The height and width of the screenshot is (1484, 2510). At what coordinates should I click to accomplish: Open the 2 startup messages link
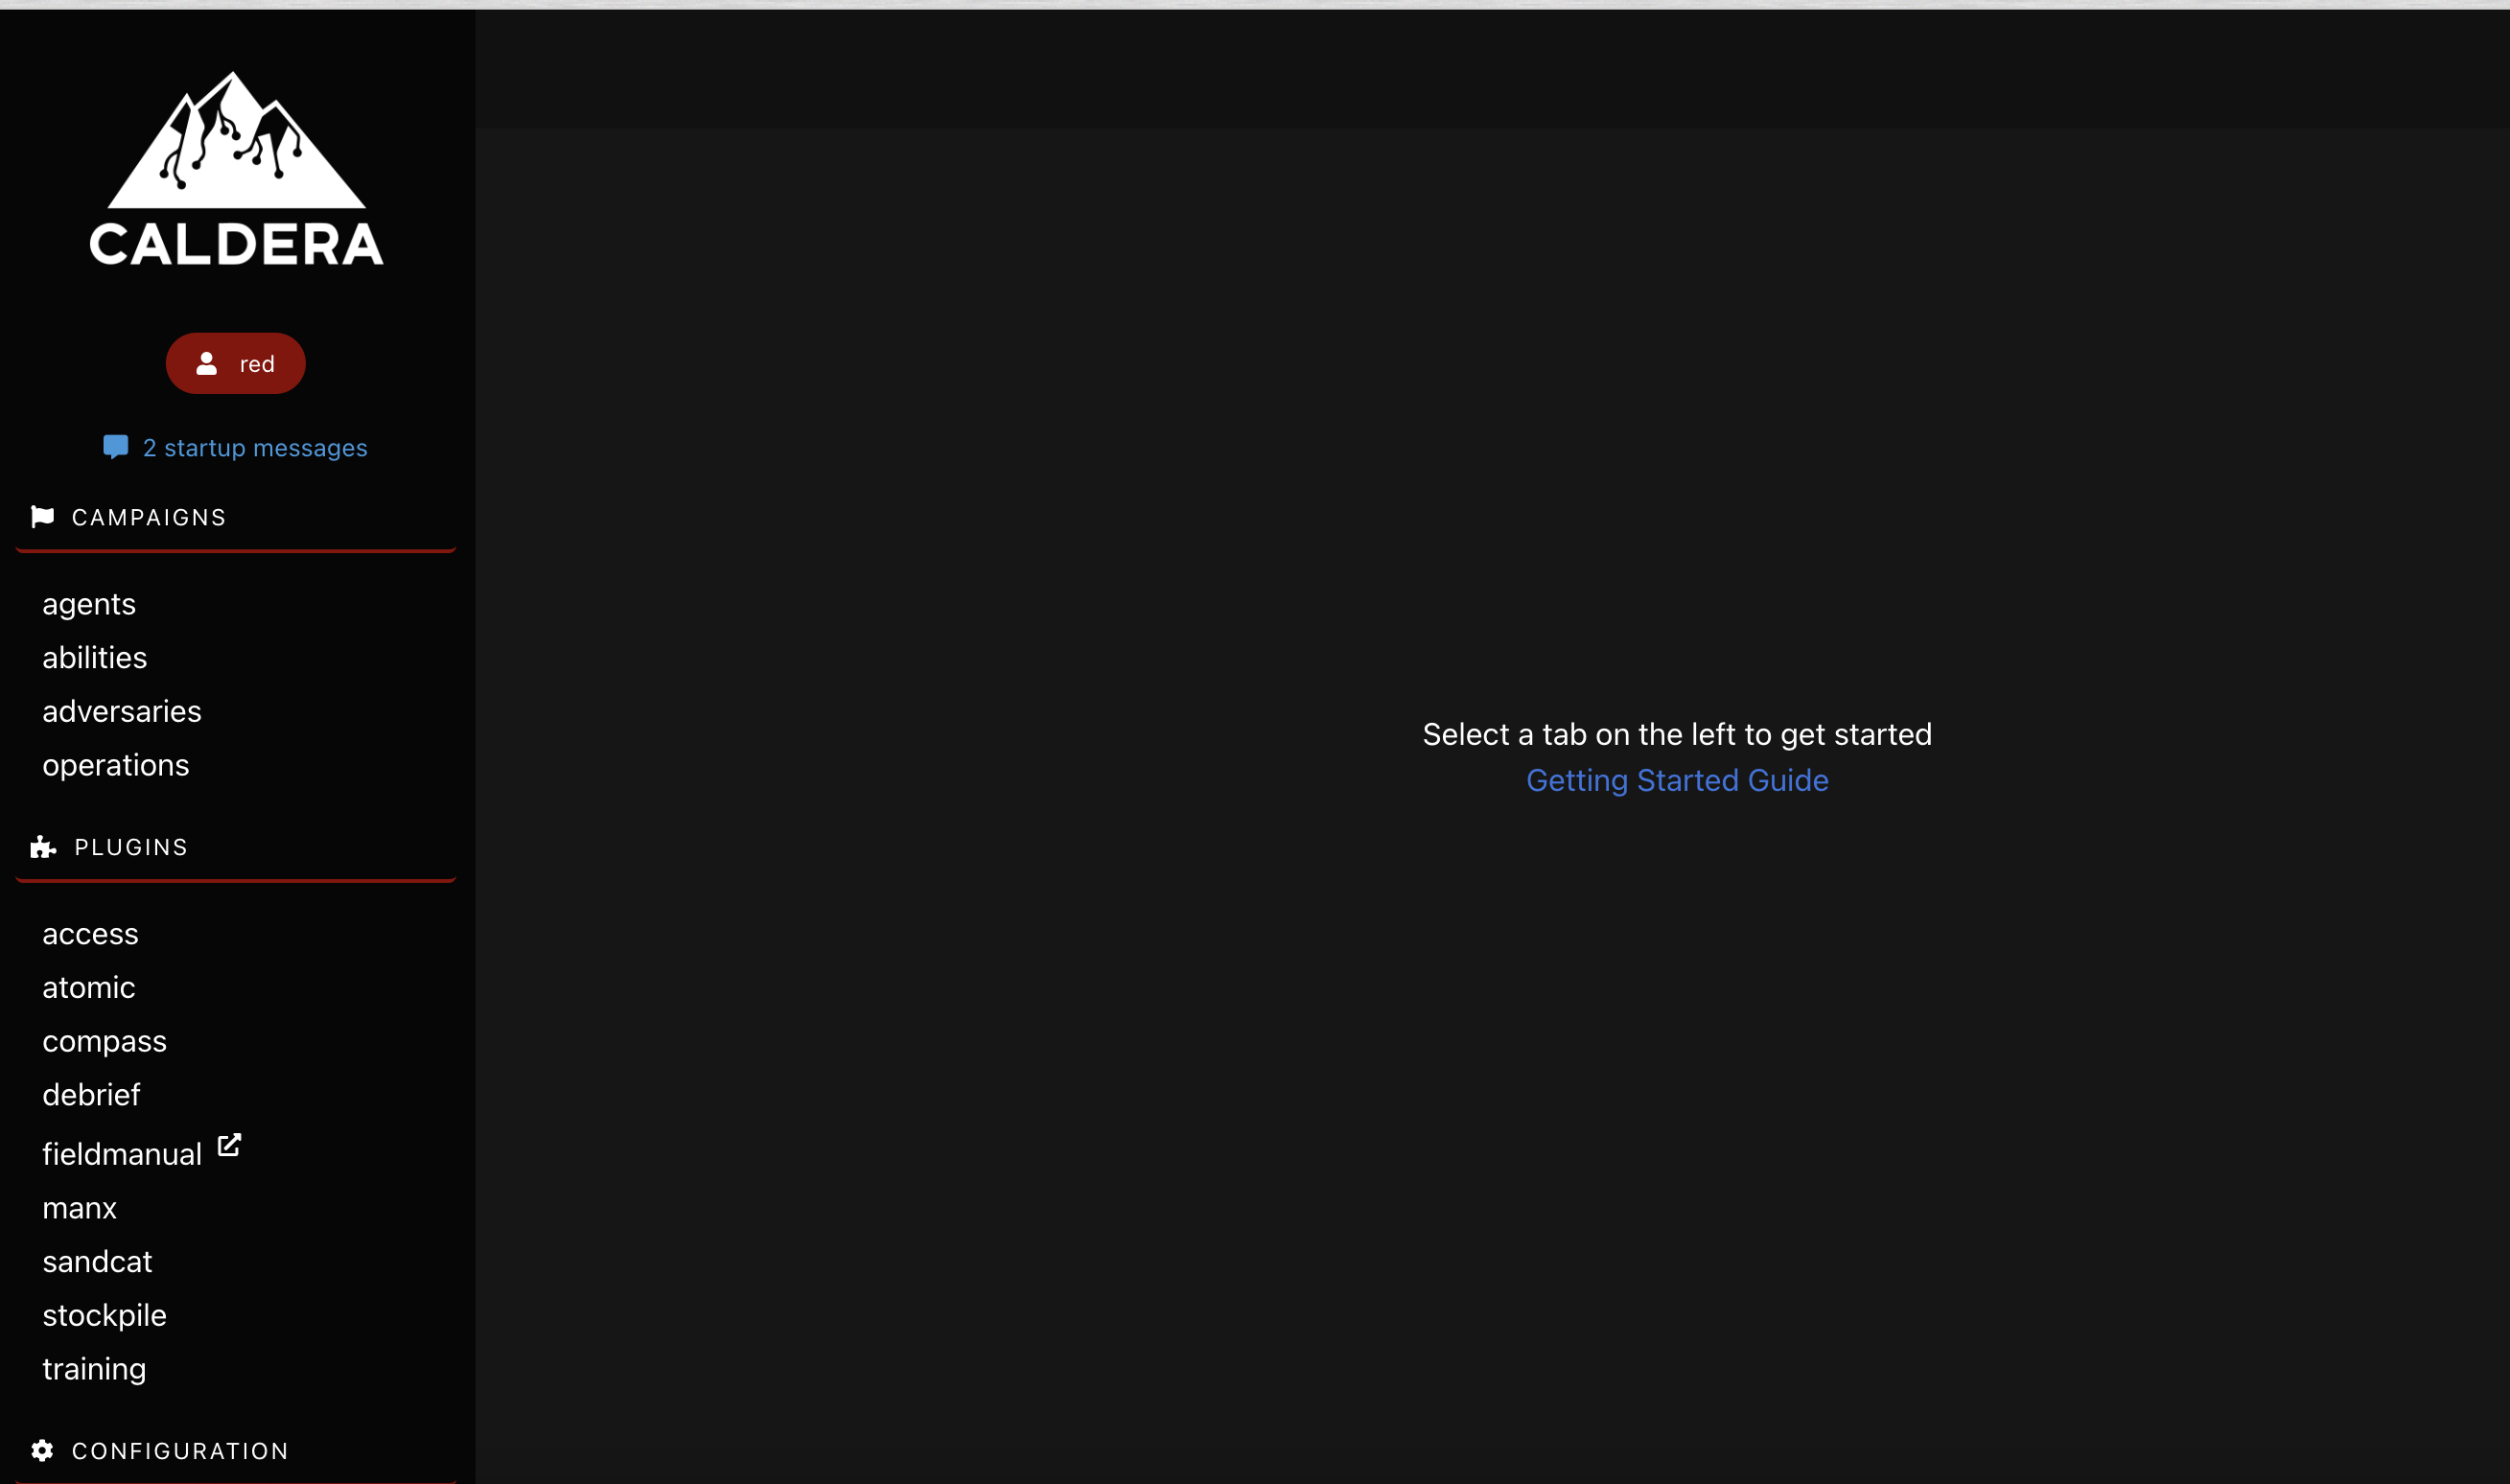(x=255, y=448)
